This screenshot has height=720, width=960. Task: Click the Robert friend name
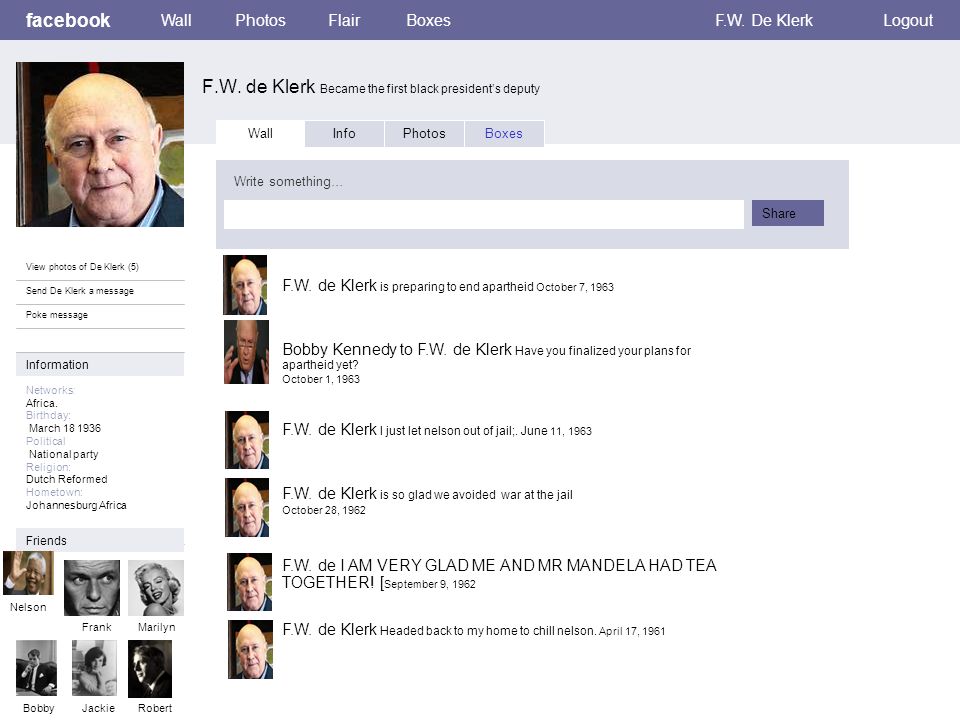(155, 708)
